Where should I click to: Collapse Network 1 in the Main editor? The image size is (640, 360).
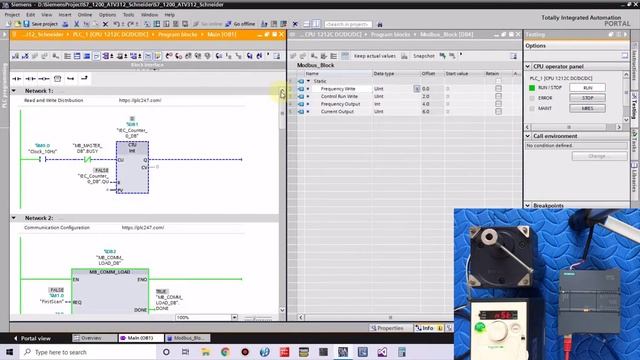[x=14, y=91]
